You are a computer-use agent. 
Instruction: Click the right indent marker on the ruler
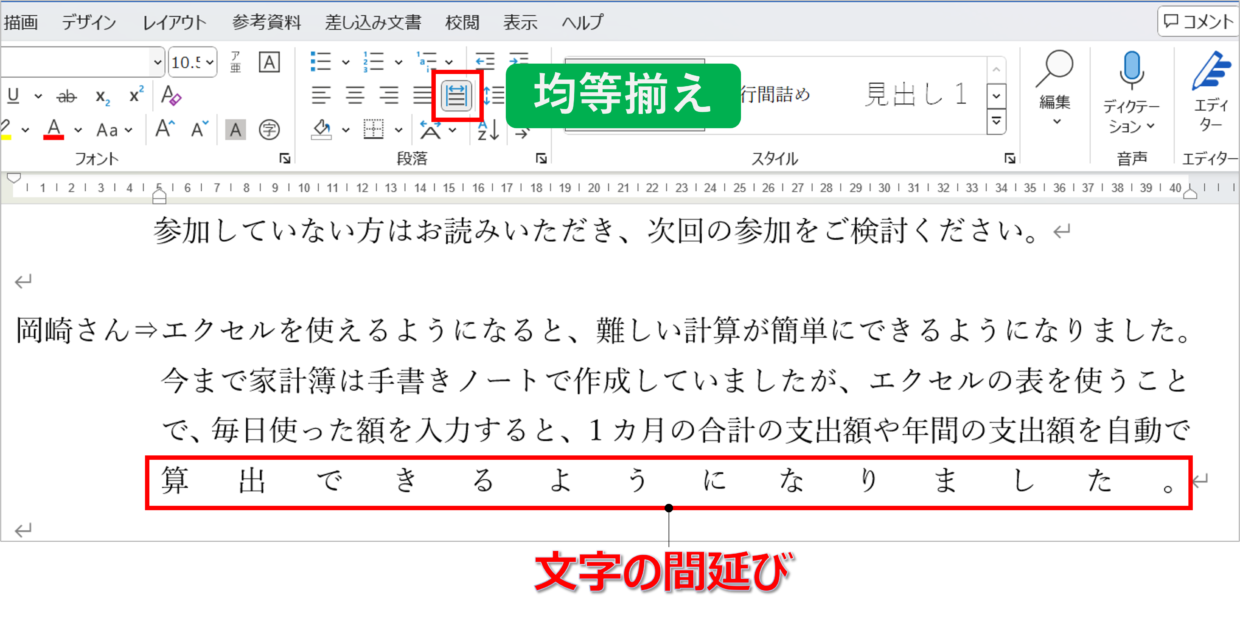[x=1190, y=194]
